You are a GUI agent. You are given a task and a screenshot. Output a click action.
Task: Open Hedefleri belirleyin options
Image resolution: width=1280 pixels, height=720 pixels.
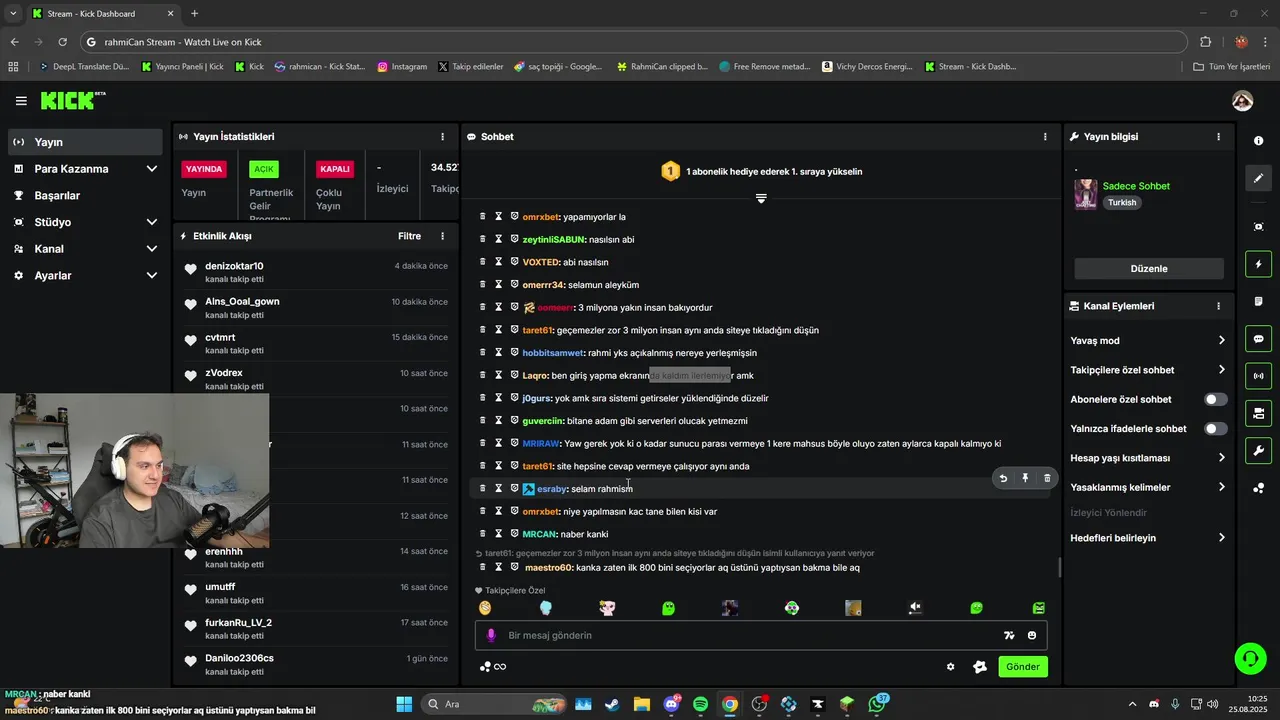tap(1148, 538)
